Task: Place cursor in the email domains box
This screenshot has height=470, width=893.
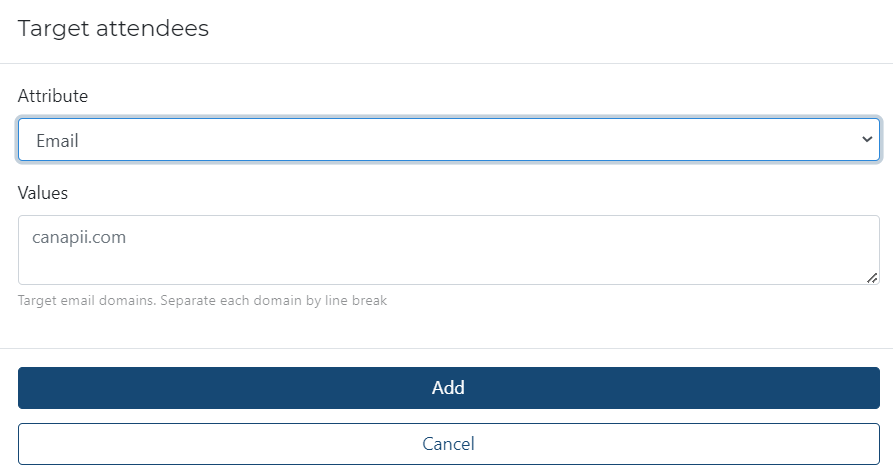Action: (x=448, y=250)
